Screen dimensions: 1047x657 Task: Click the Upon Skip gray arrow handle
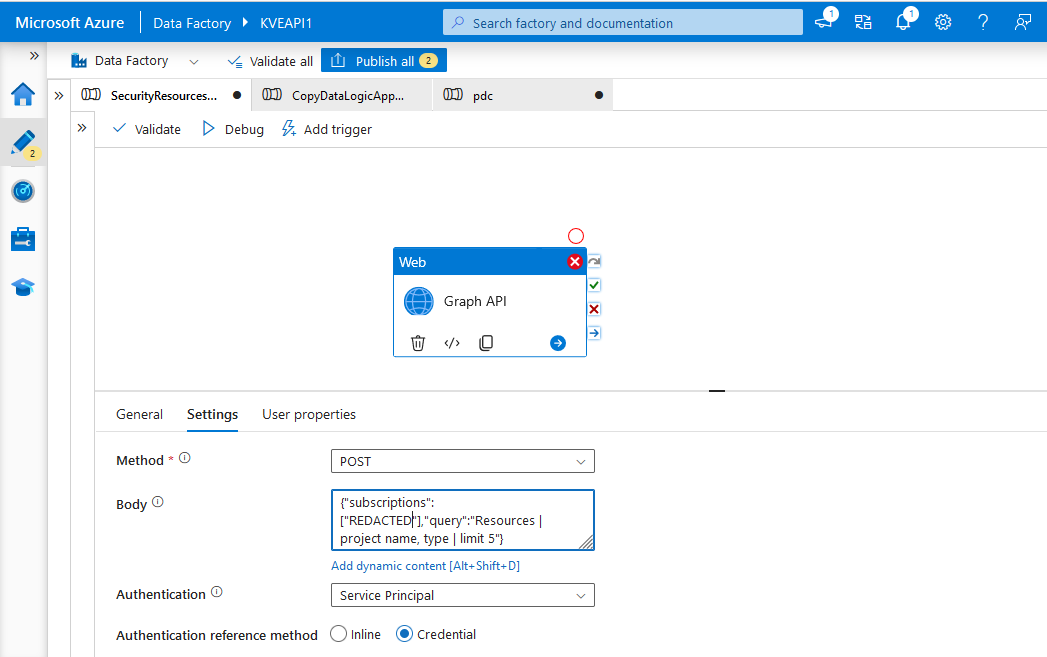(x=594, y=261)
